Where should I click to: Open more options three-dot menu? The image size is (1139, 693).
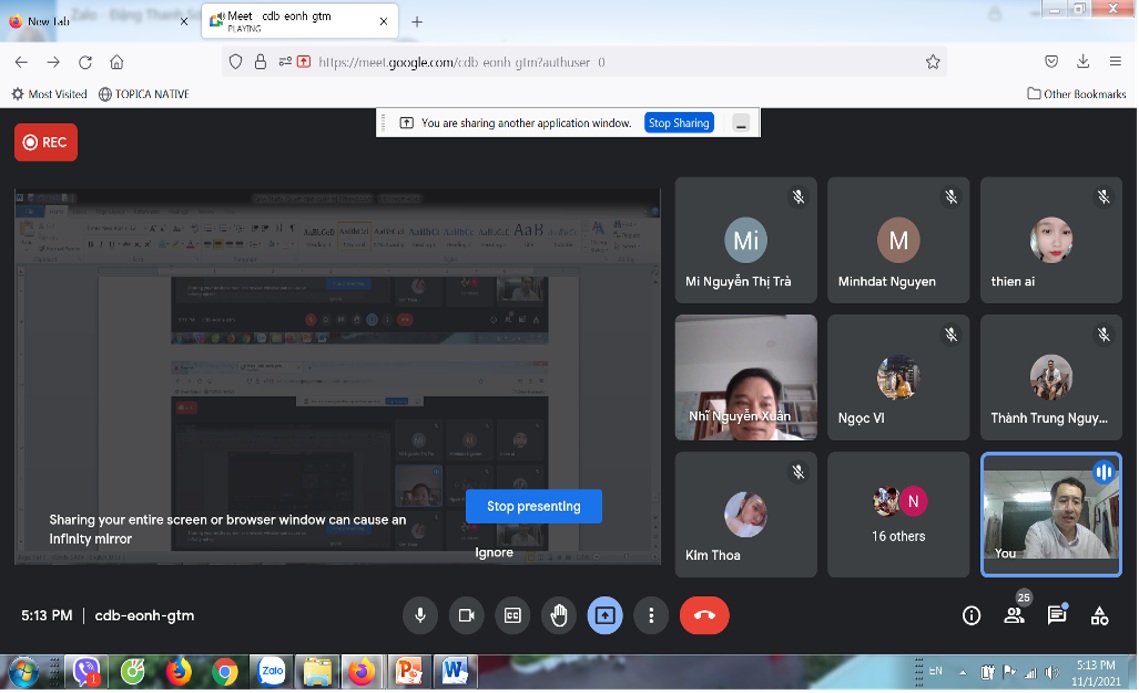[651, 615]
